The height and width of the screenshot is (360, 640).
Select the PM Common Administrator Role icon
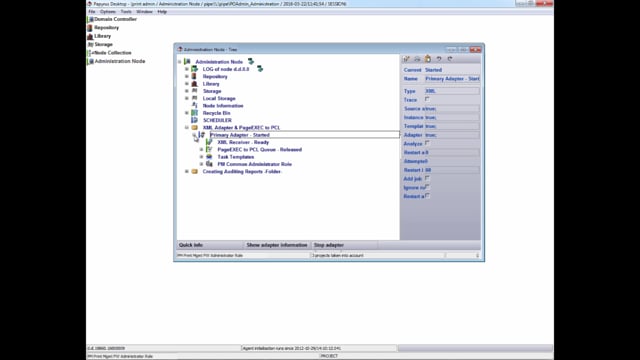point(209,164)
